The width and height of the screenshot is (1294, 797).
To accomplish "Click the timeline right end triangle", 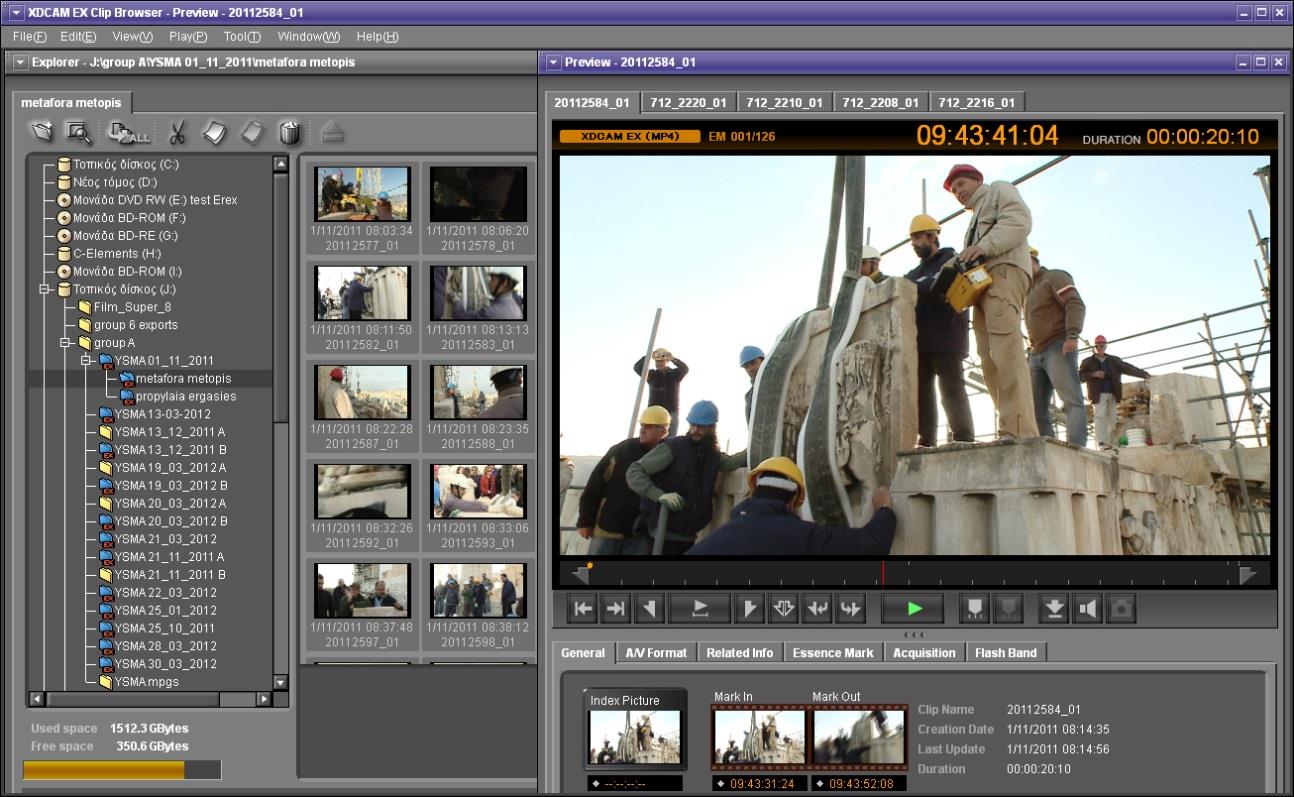I will click(1247, 575).
